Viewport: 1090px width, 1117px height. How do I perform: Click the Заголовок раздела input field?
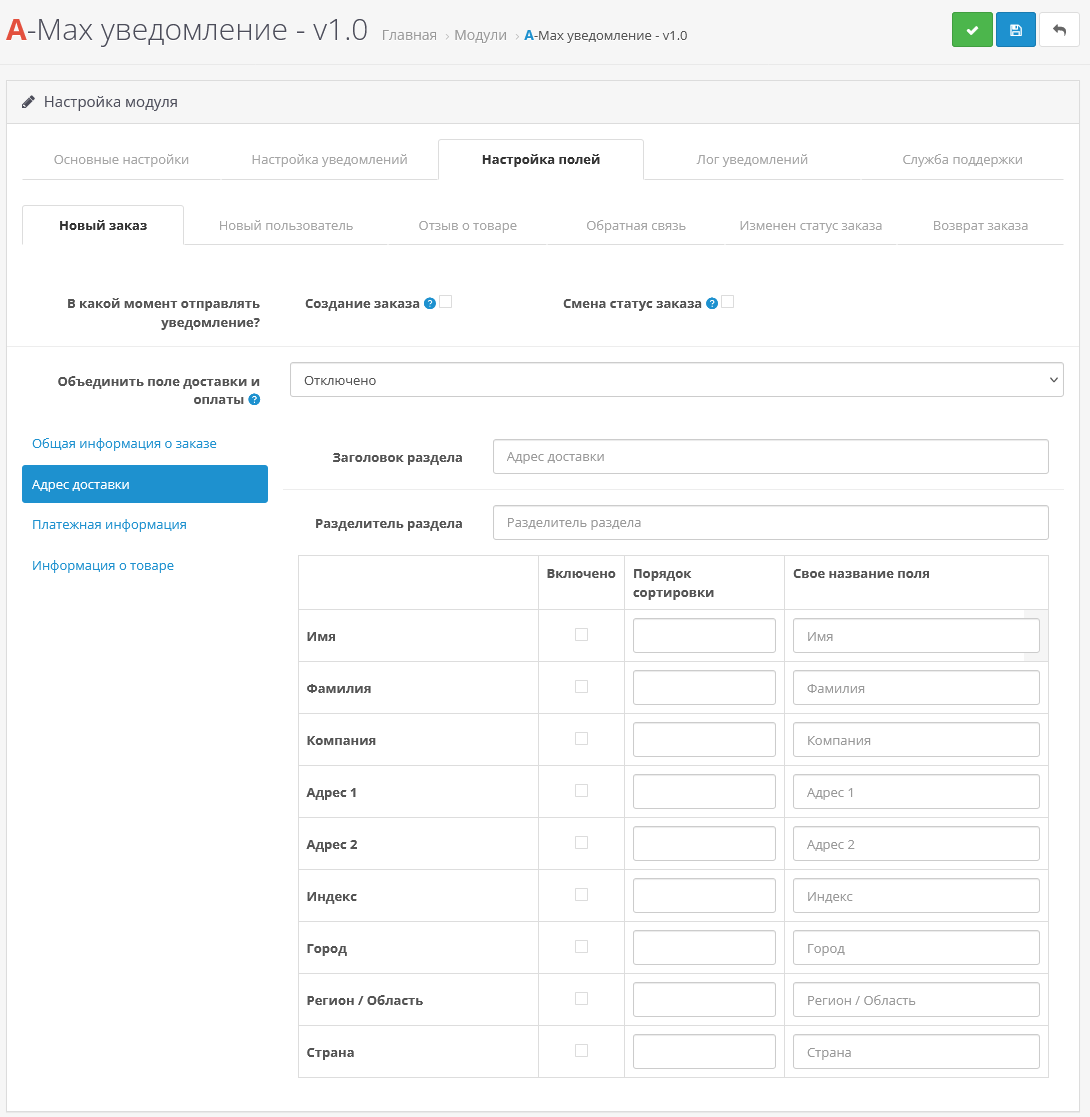pyautogui.click(x=770, y=456)
